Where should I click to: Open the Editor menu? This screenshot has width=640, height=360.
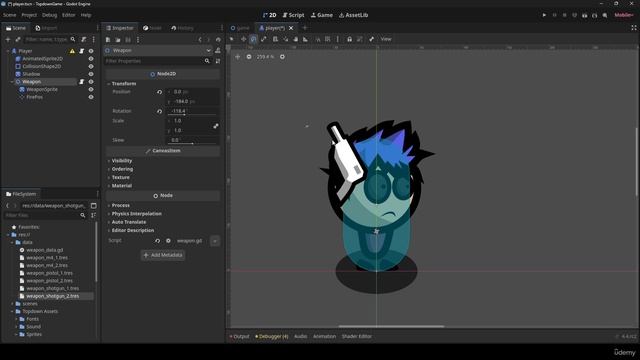[69, 15]
